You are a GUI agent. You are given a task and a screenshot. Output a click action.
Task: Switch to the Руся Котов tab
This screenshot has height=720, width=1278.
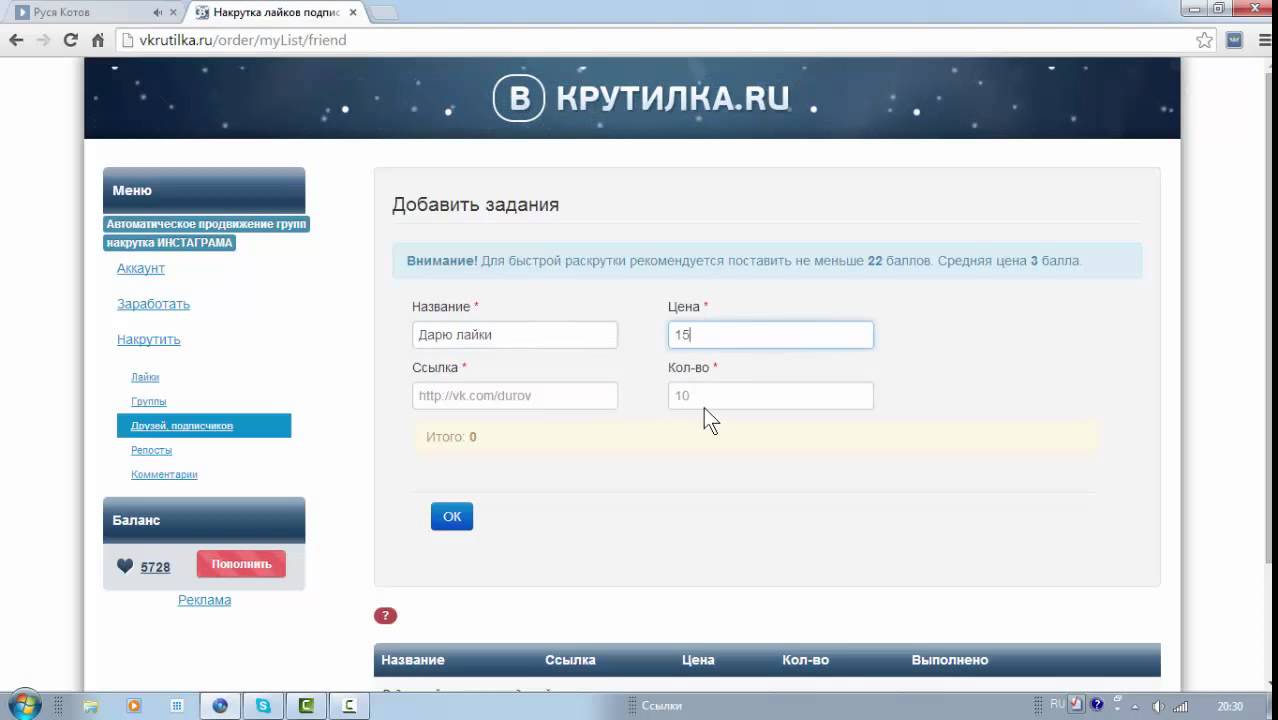[x=94, y=12]
